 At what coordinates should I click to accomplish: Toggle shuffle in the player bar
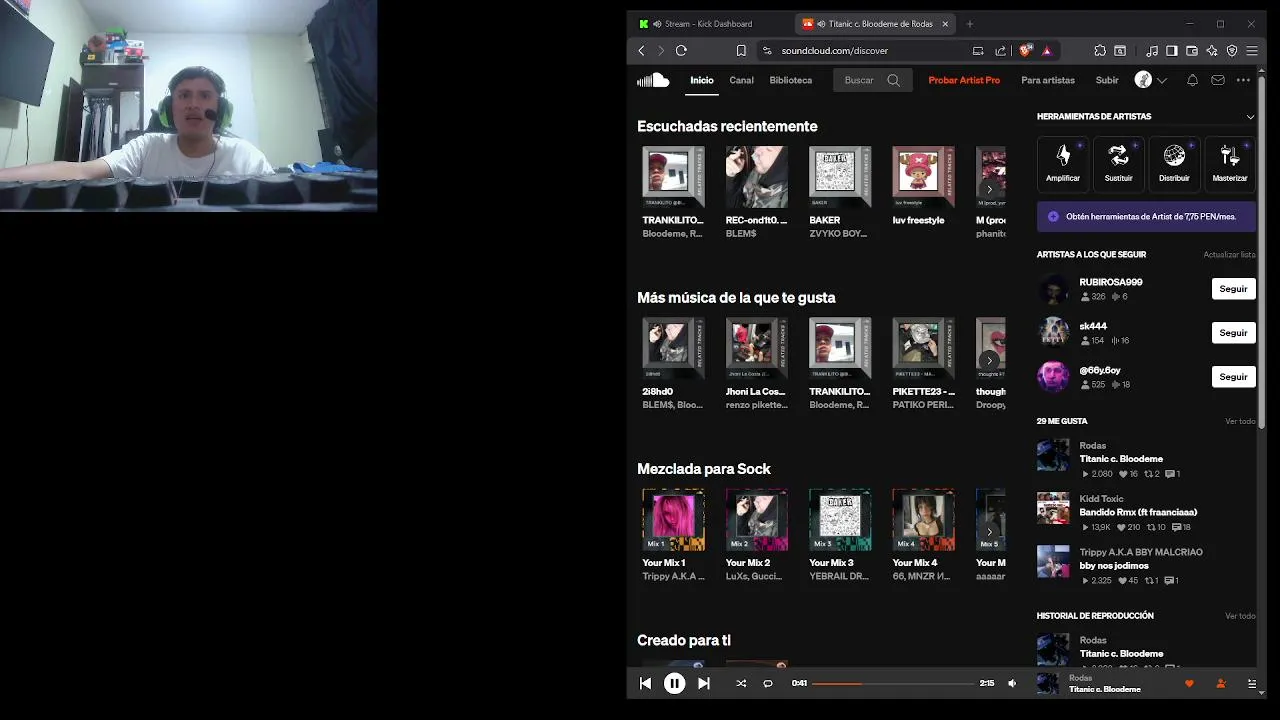tap(741, 683)
